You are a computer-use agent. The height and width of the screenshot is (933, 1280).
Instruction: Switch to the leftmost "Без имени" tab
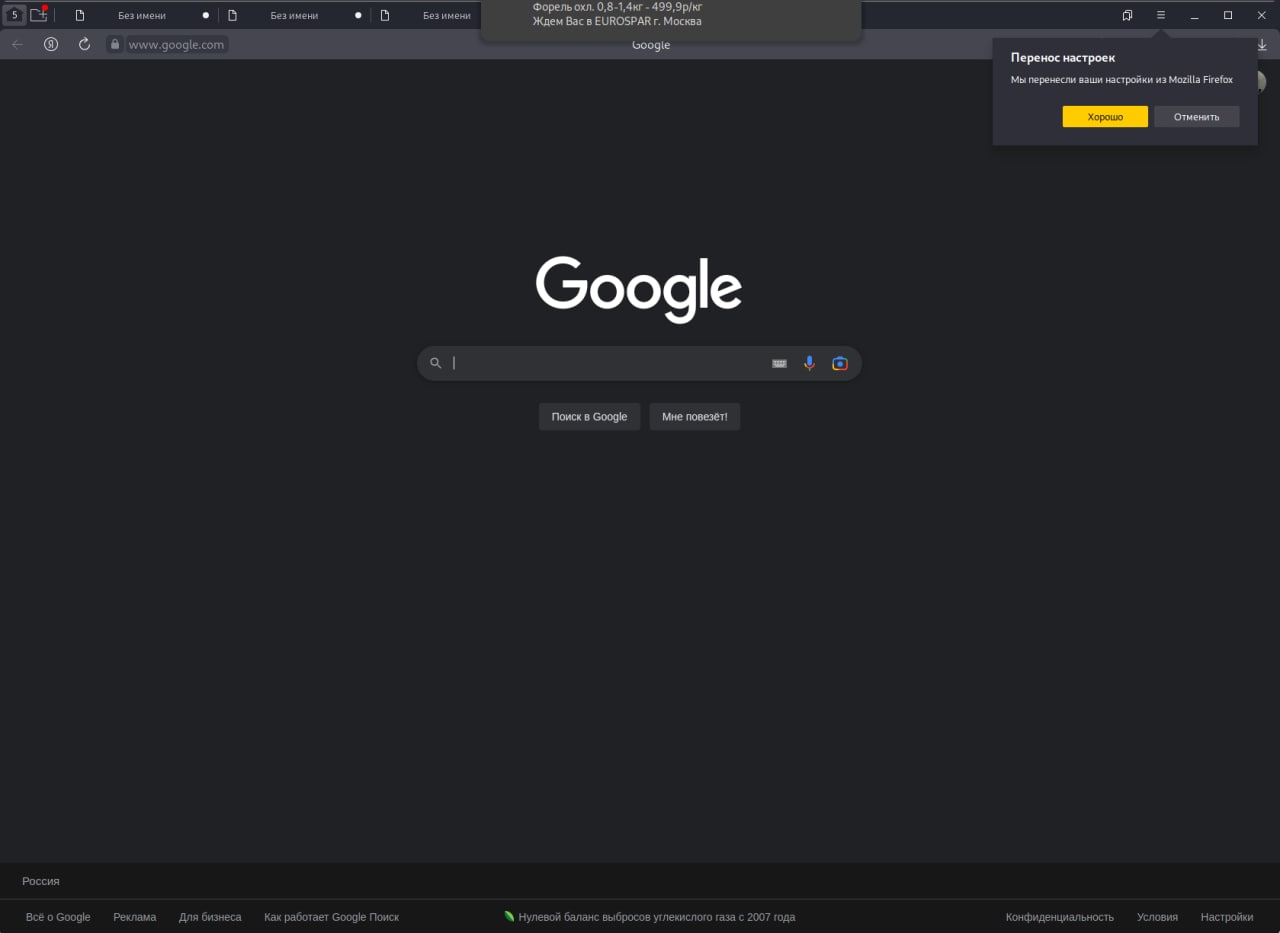click(142, 16)
